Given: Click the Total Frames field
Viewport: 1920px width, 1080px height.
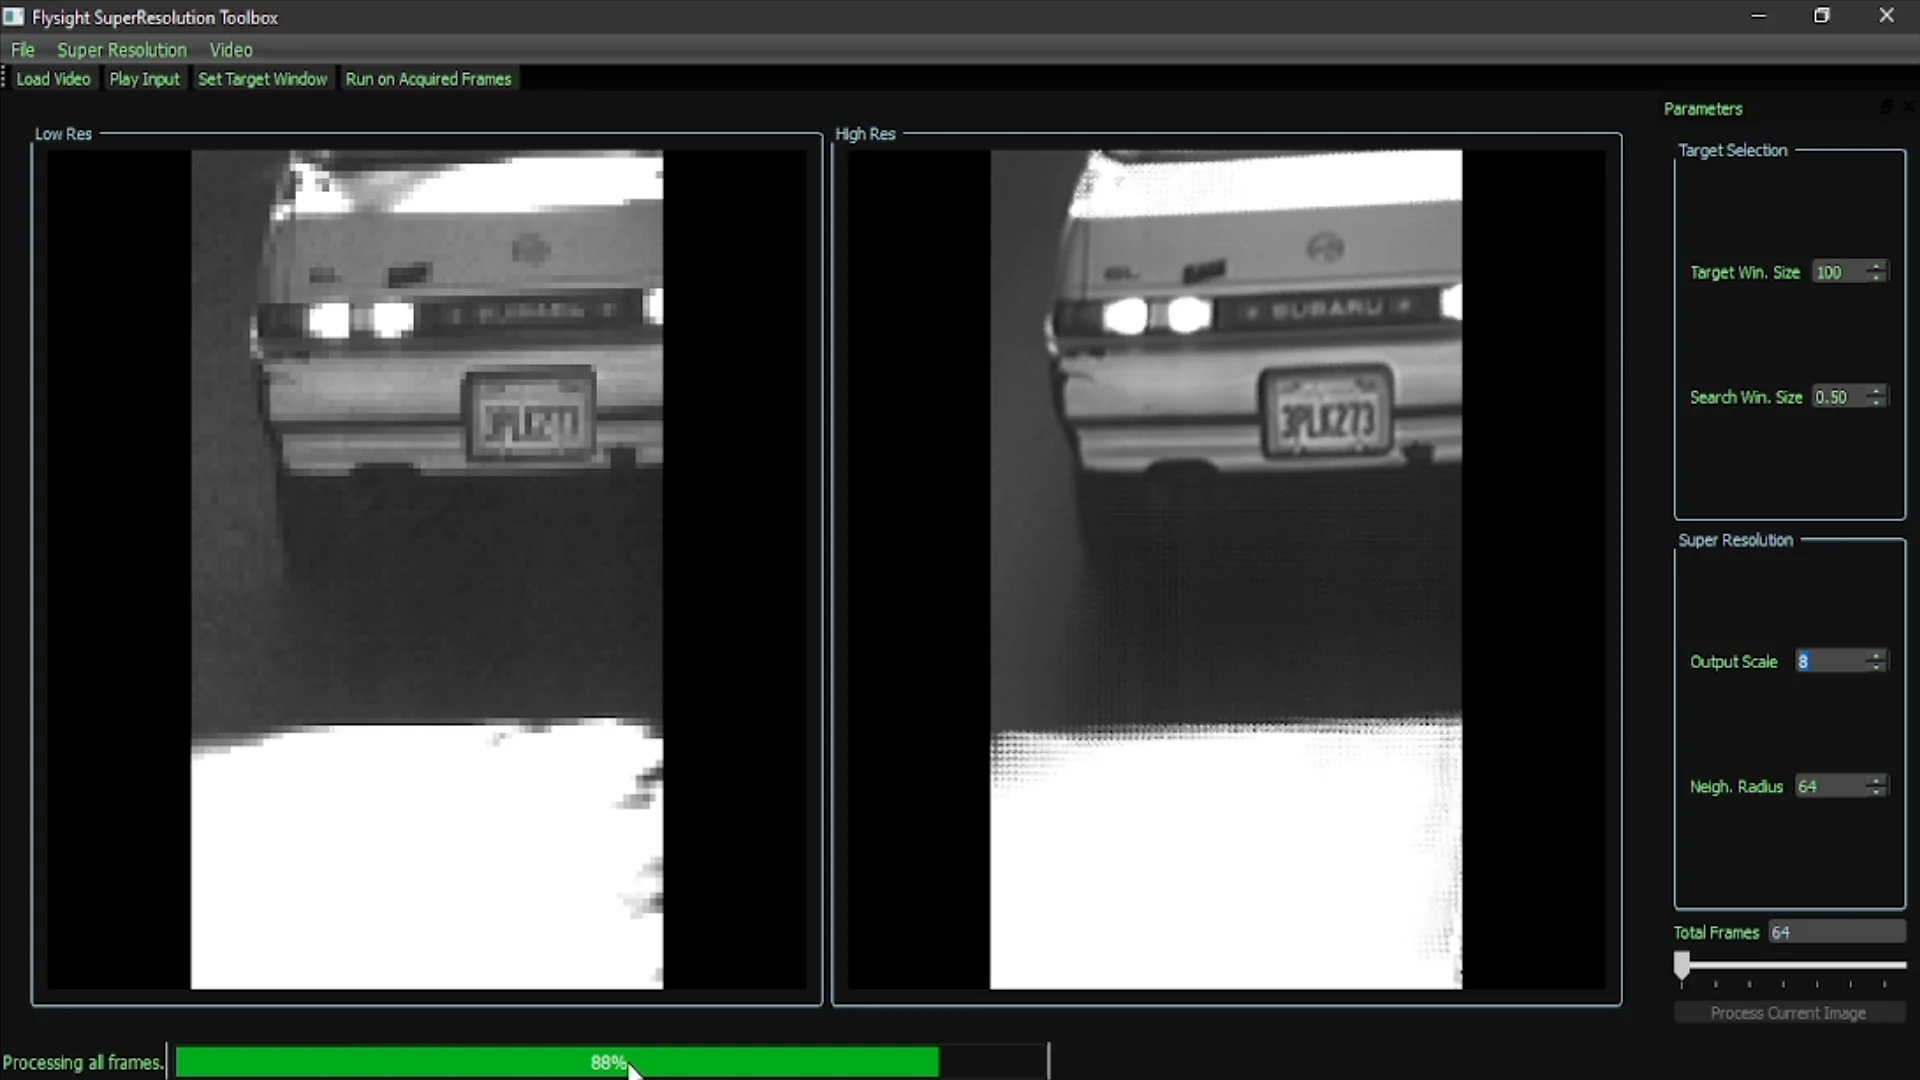Looking at the screenshot, I should coord(1836,932).
